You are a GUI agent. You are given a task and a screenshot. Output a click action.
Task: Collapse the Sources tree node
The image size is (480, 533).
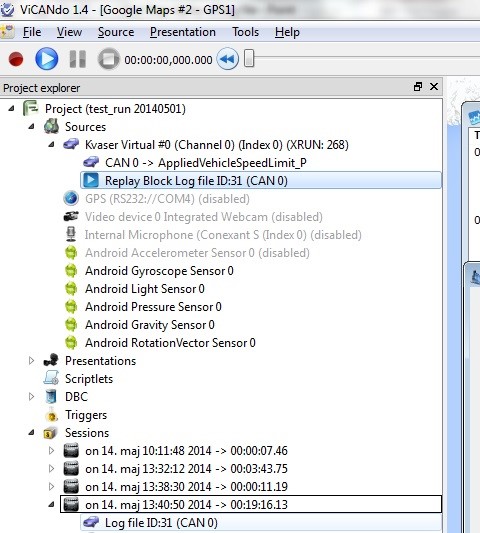31,126
